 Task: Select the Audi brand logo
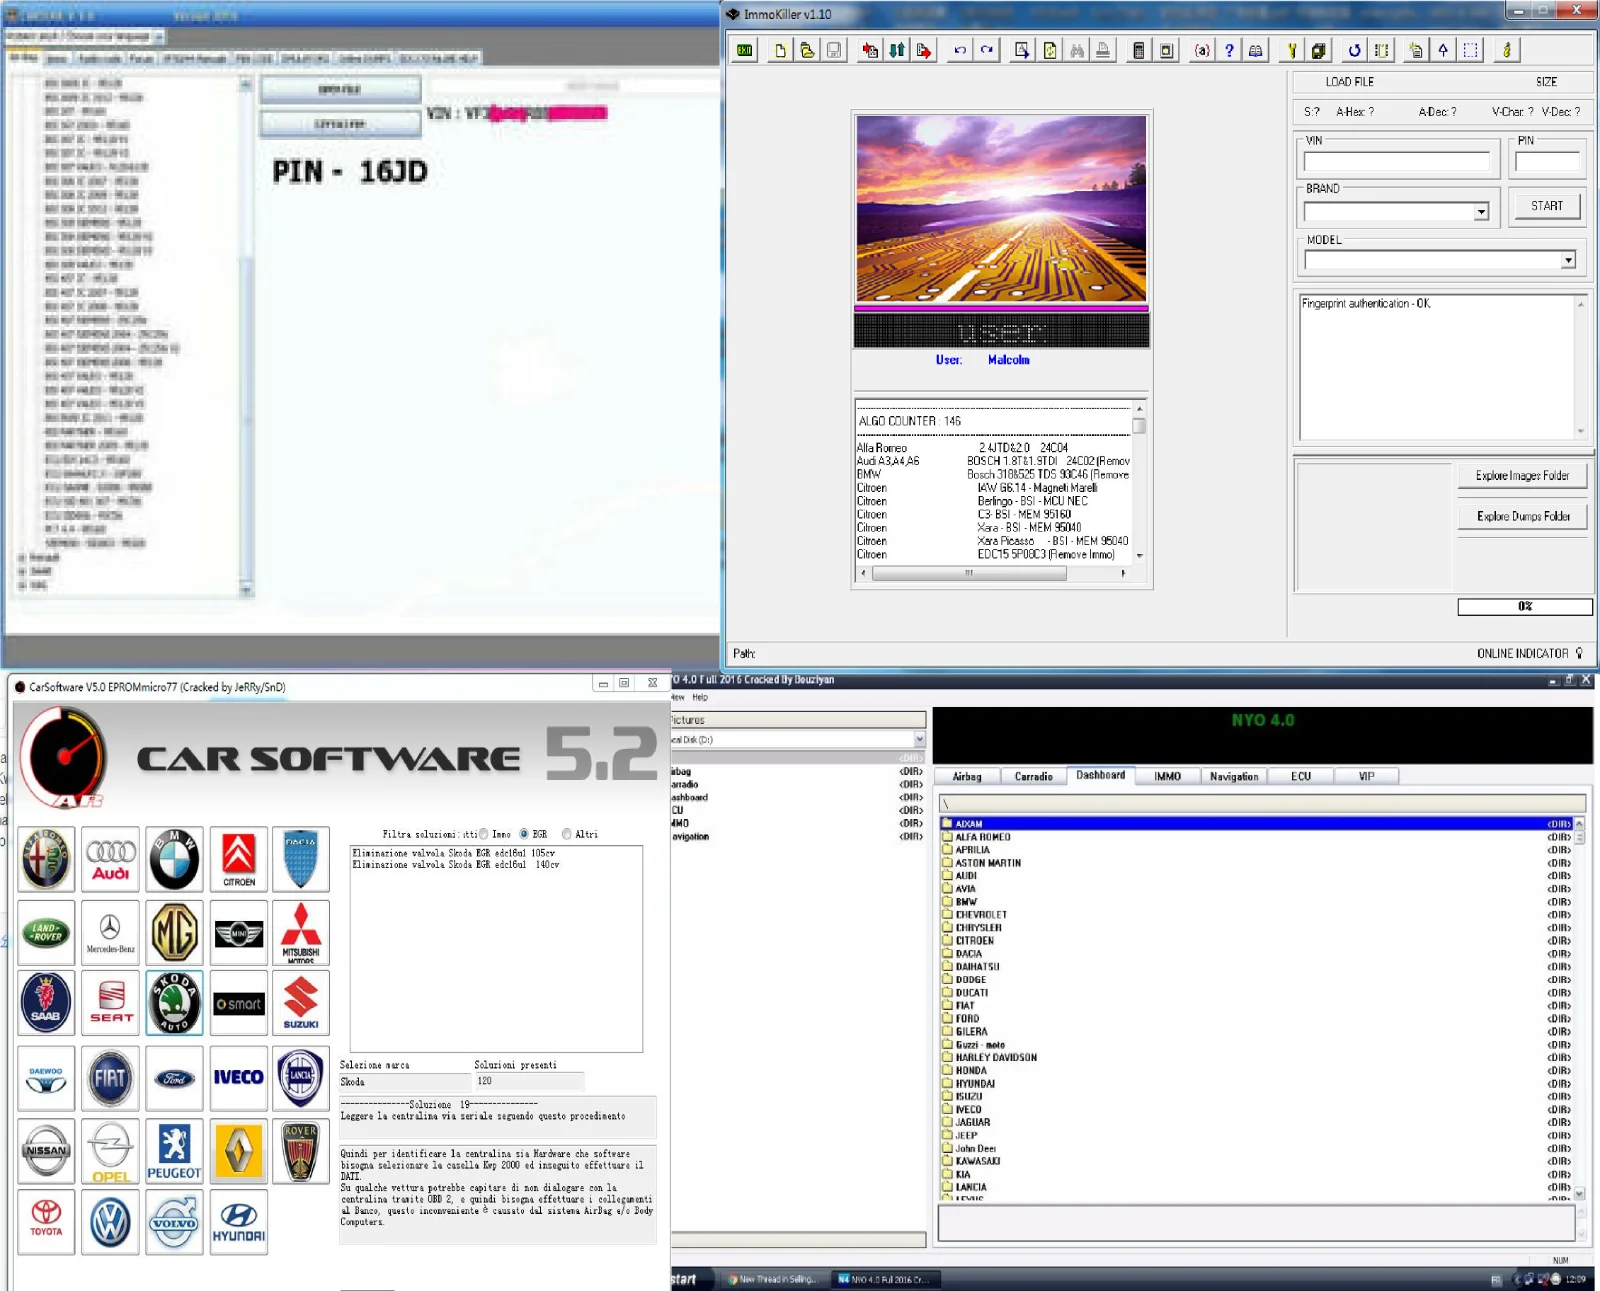tap(110, 860)
